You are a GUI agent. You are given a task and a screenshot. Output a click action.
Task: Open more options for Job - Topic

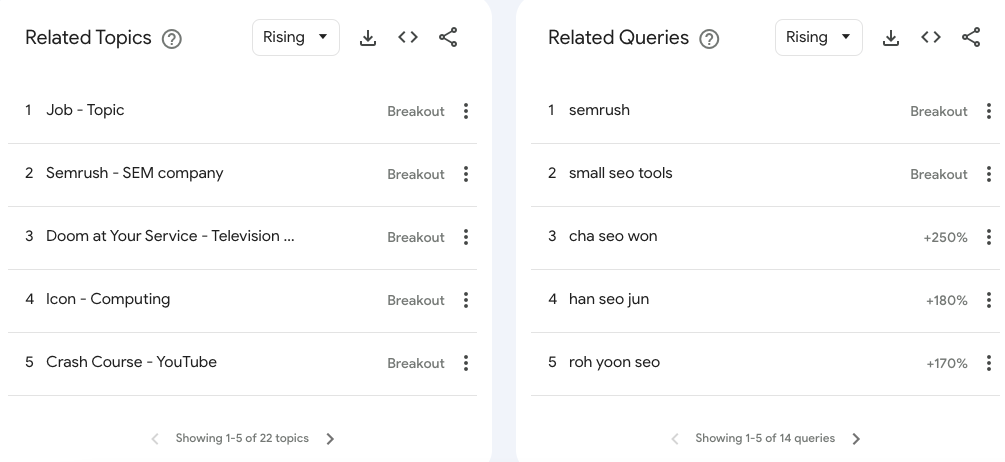point(466,111)
